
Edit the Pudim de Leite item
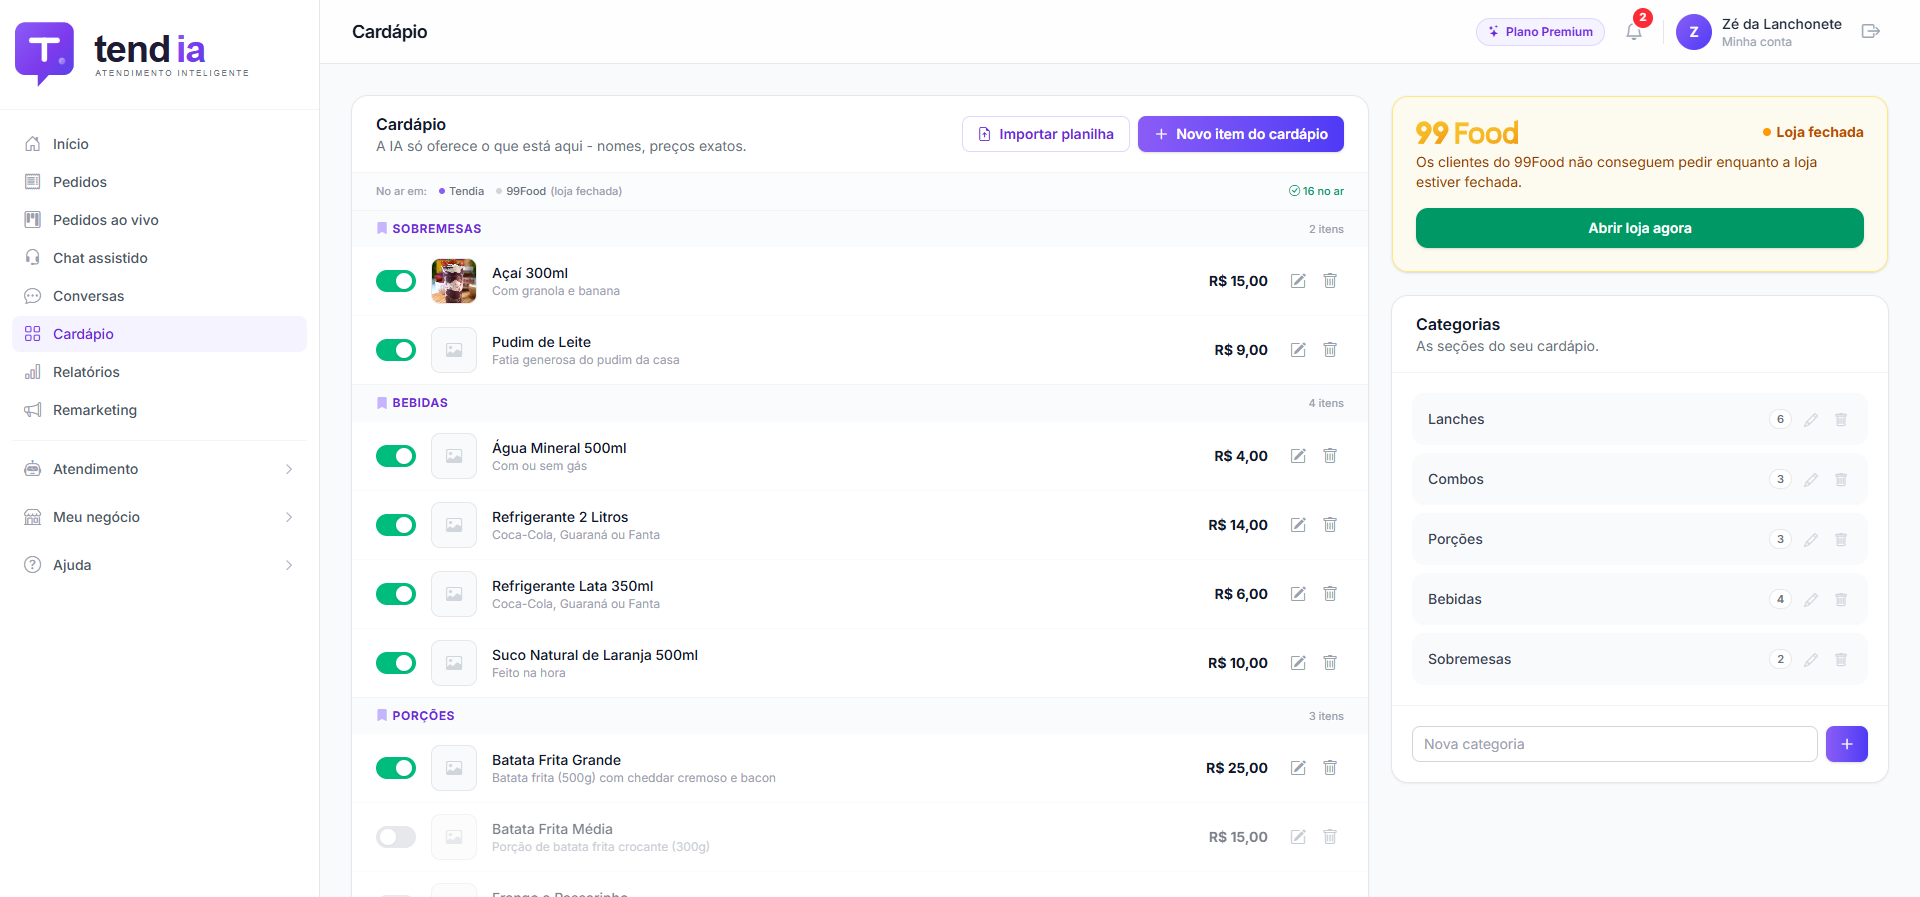(1298, 350)
